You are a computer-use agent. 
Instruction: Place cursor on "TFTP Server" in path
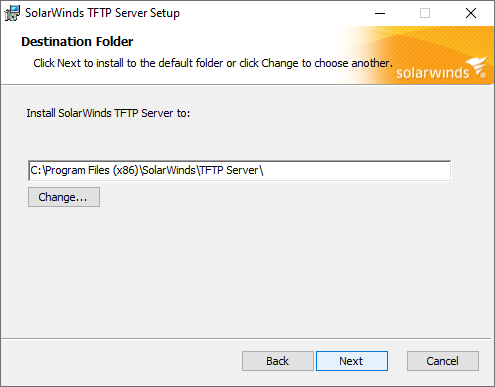click(229, 170)
